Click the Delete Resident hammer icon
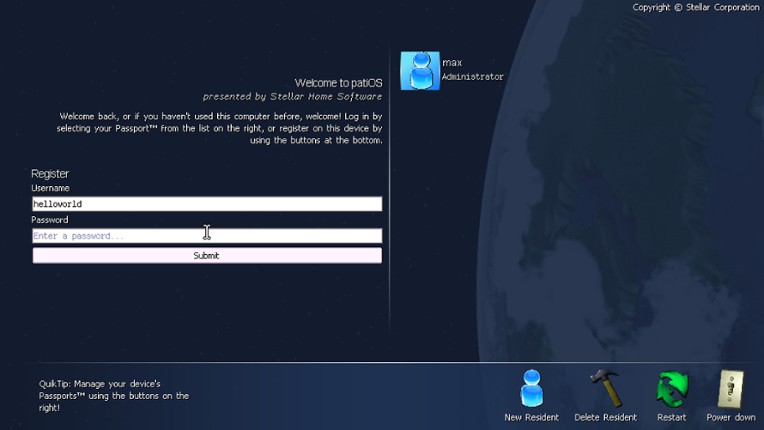Image resolution: width=764 pixels, height=430 pixels. tap(605, 389)
